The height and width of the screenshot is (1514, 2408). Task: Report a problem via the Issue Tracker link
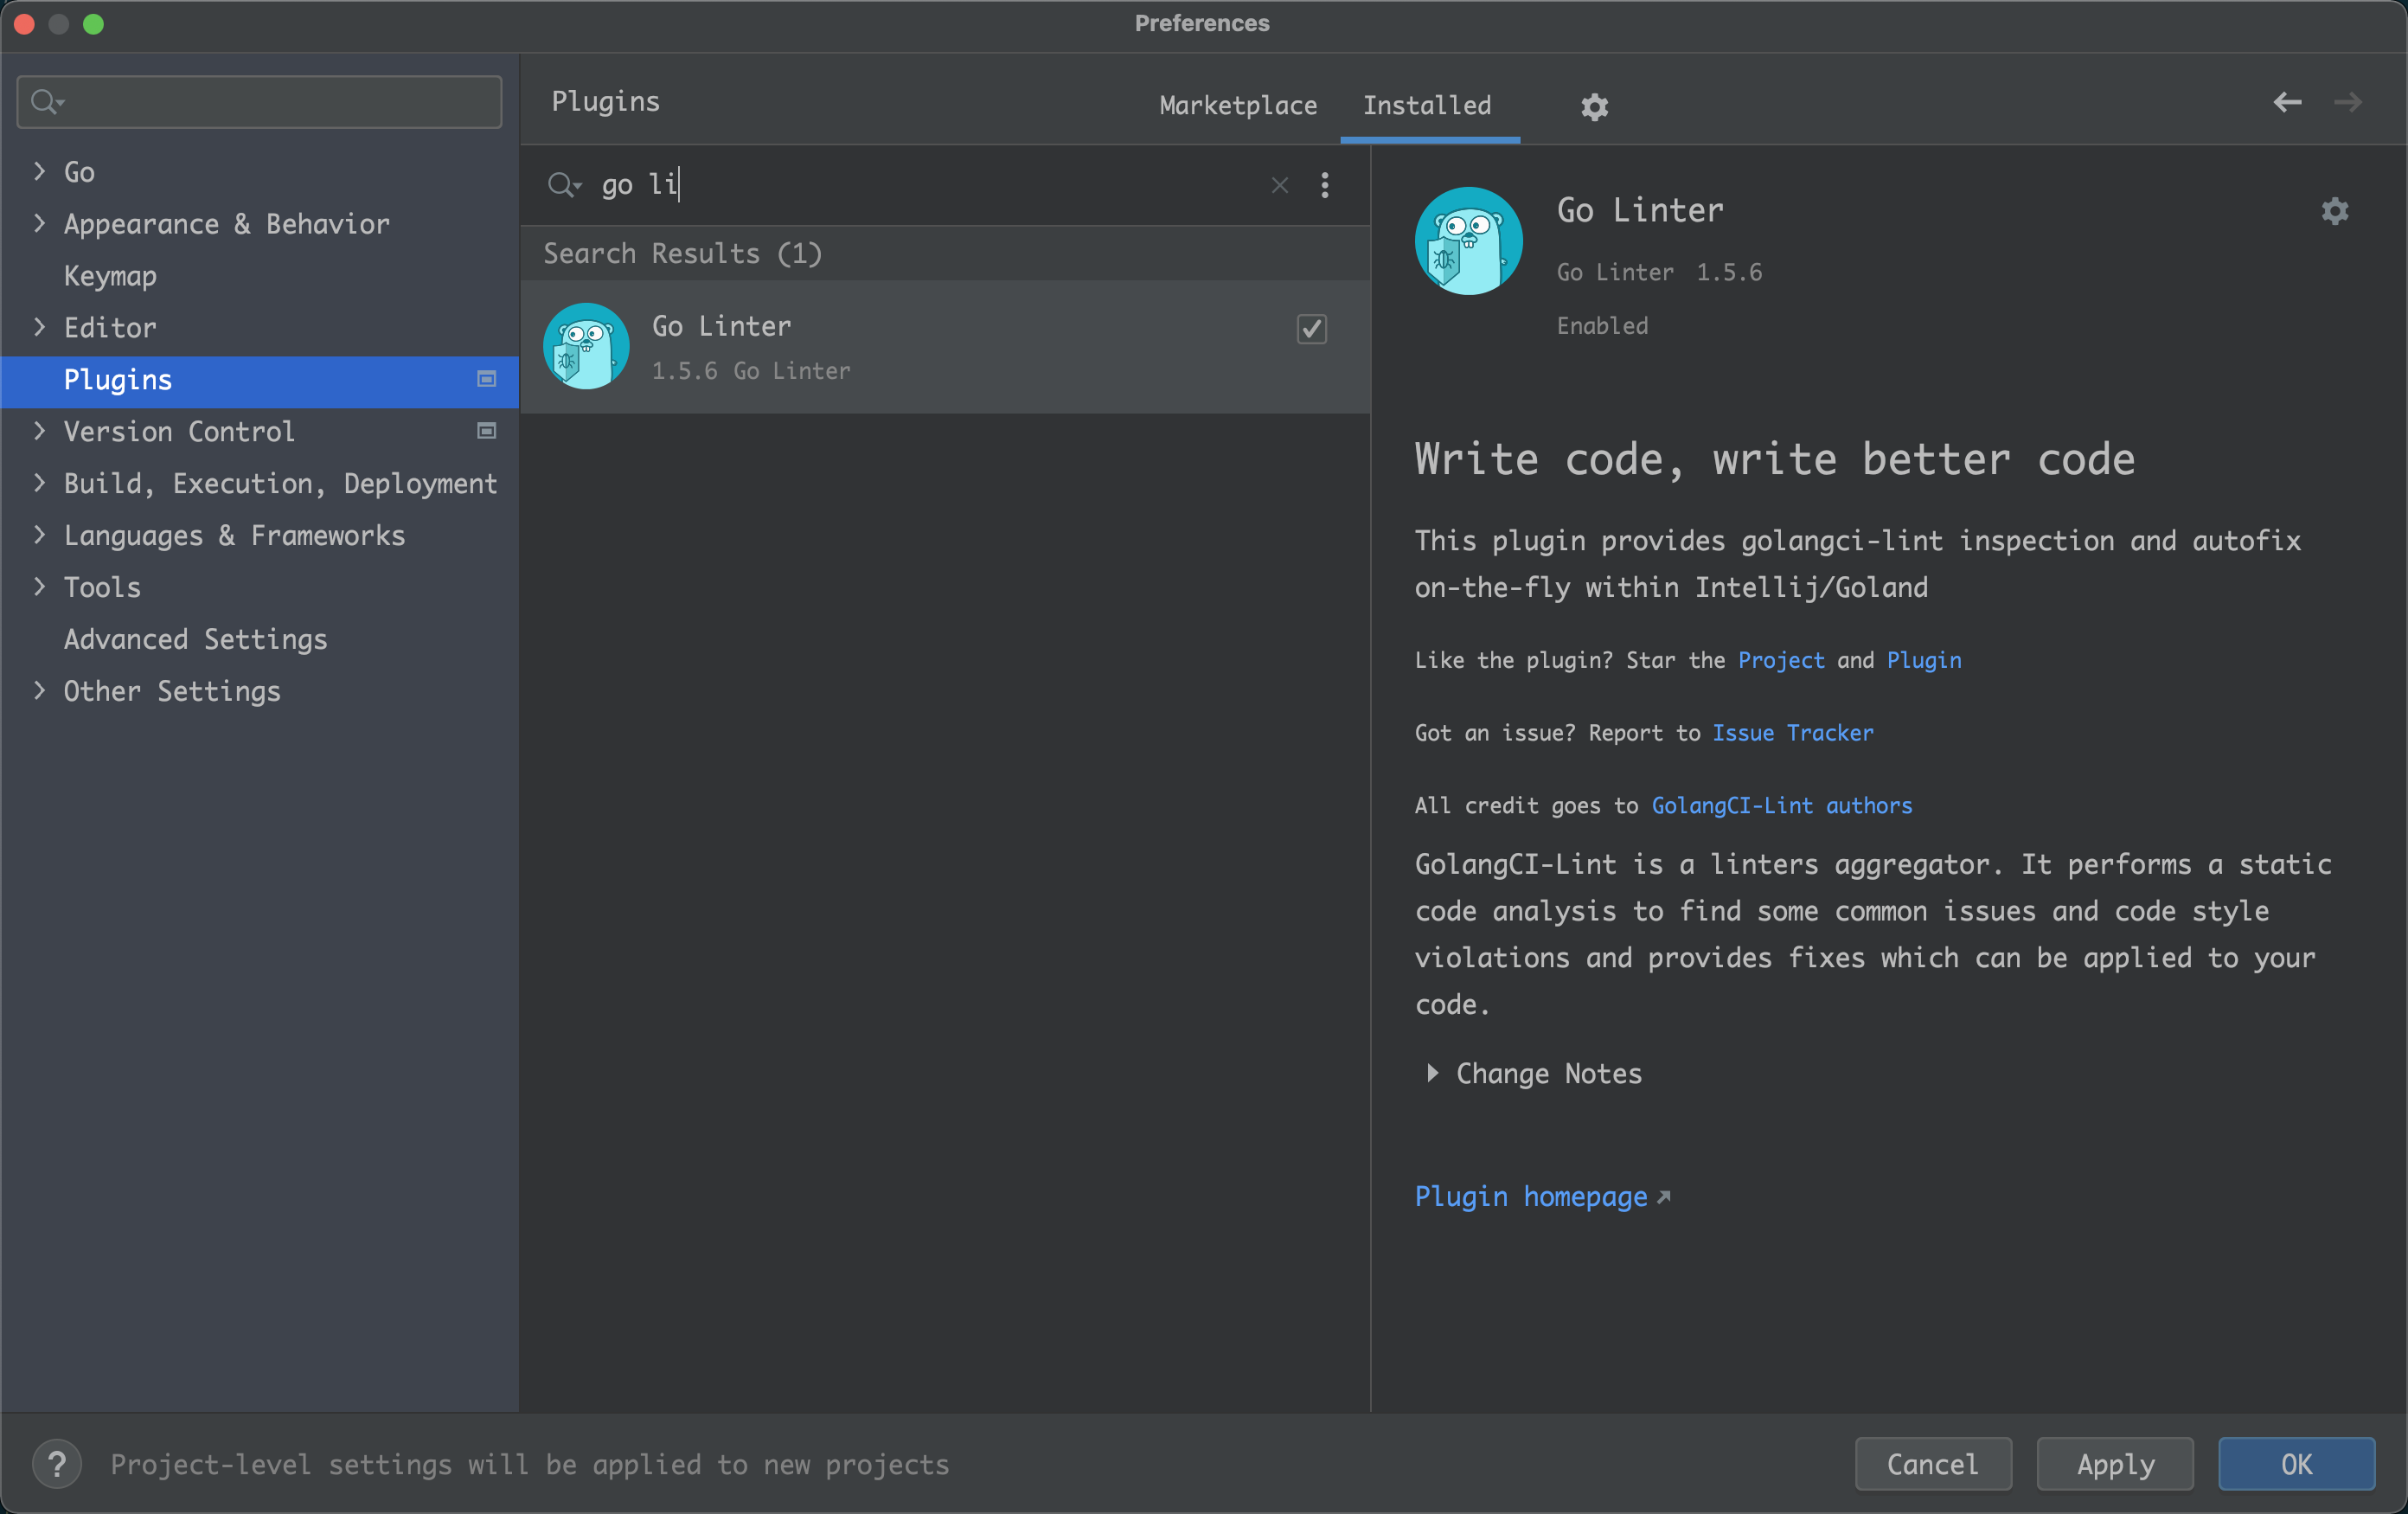1793,732
